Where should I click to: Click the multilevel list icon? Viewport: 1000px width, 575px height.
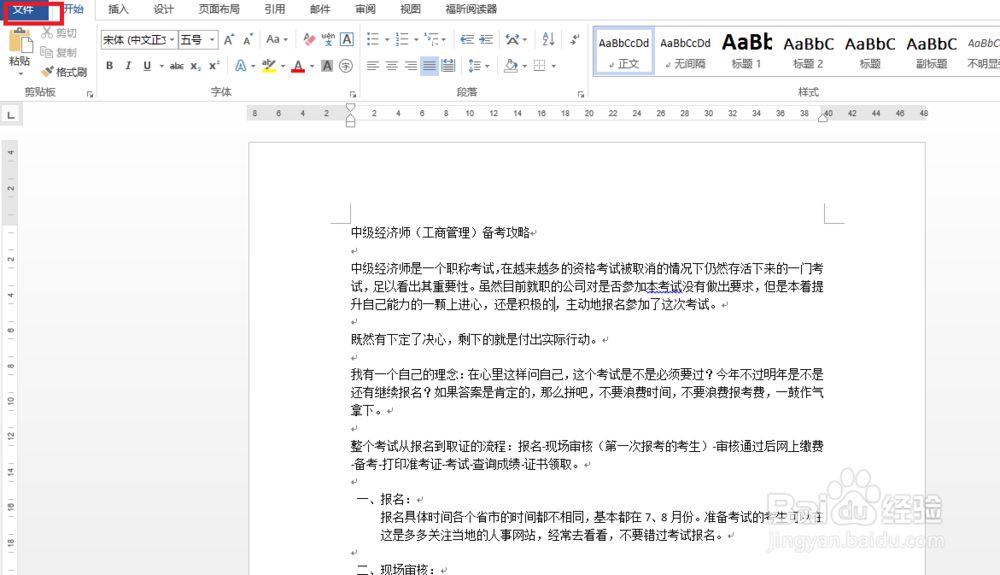tap(431, 40)
